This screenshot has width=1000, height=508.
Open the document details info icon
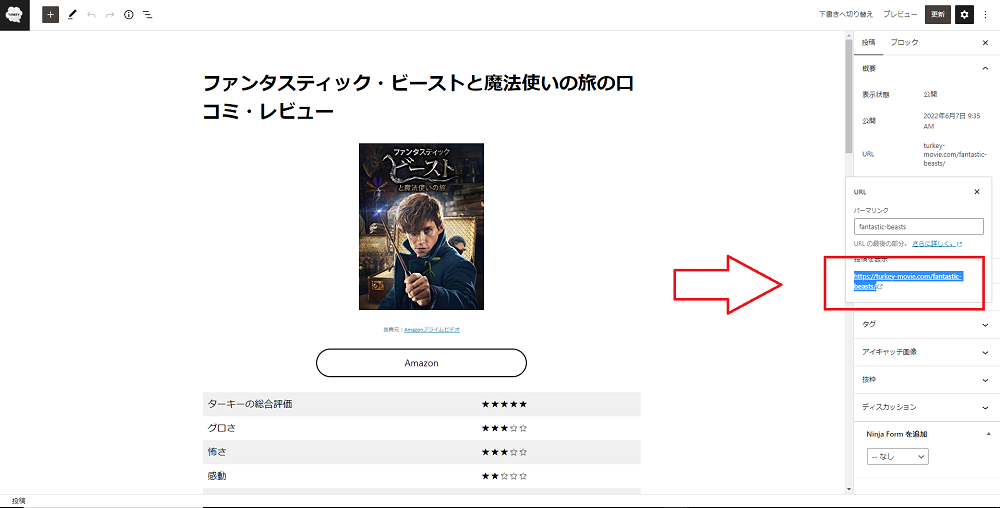[129, 14]
